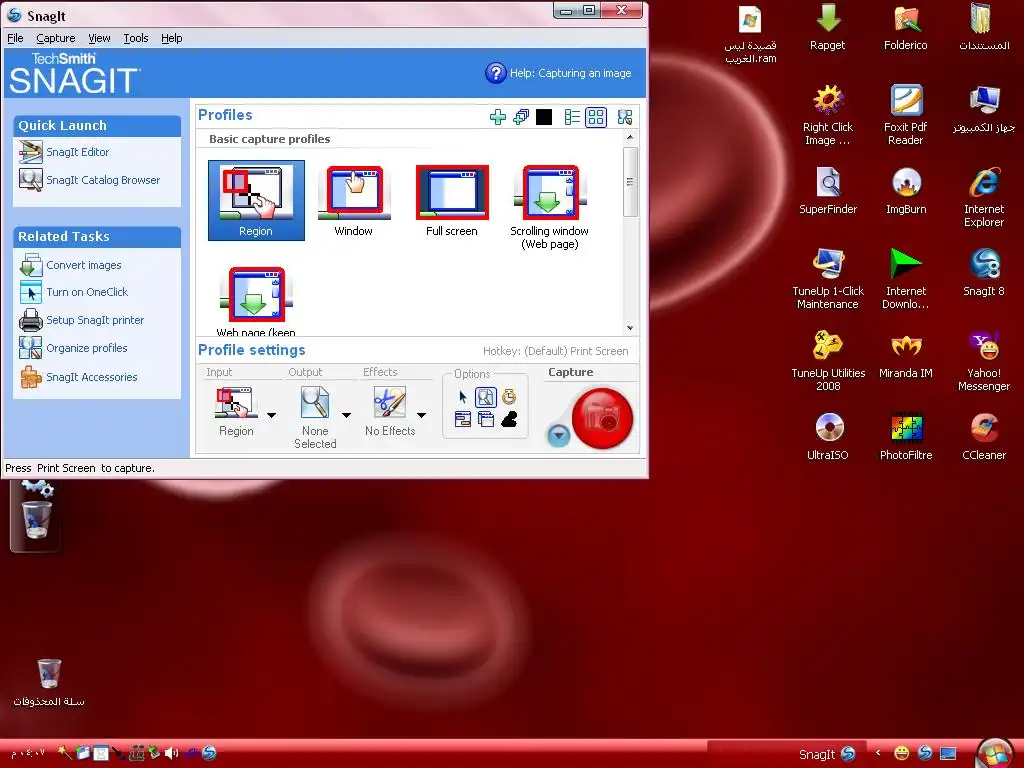Toggle the multiple windows capture option
This screenshot has width=1024, height=768.
[486, 419]
